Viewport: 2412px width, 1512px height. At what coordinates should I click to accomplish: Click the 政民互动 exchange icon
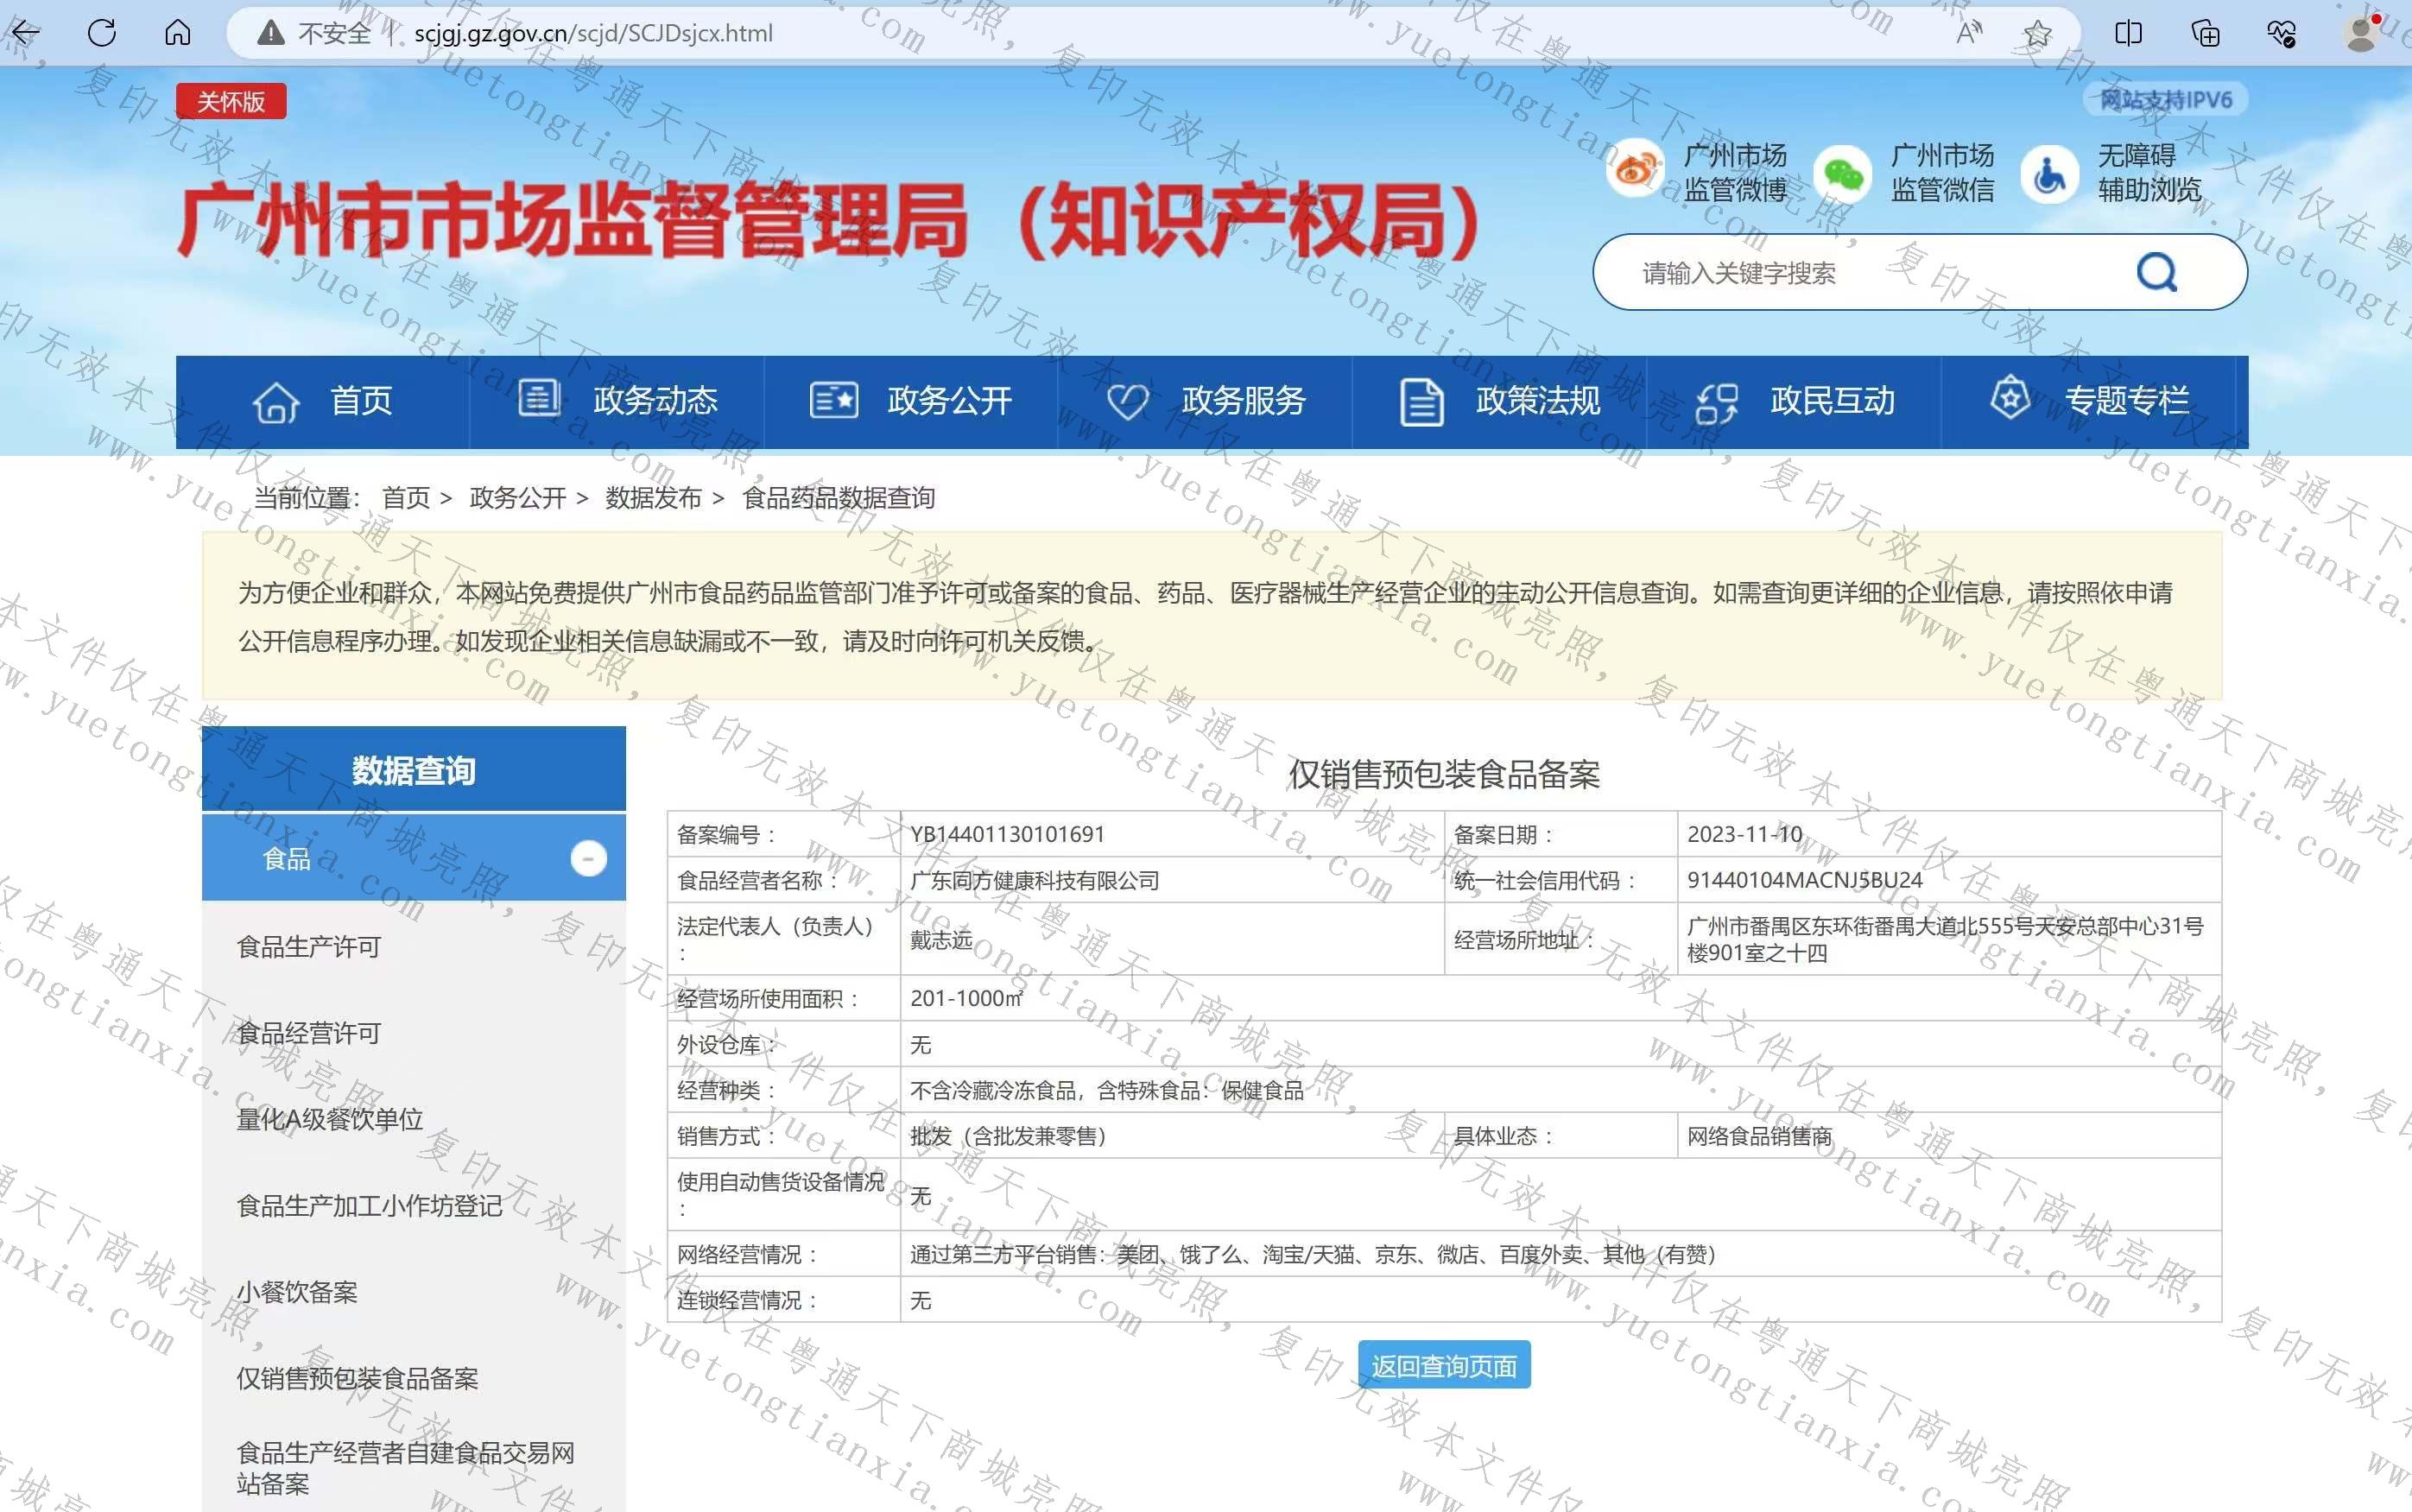(1716, 403)
